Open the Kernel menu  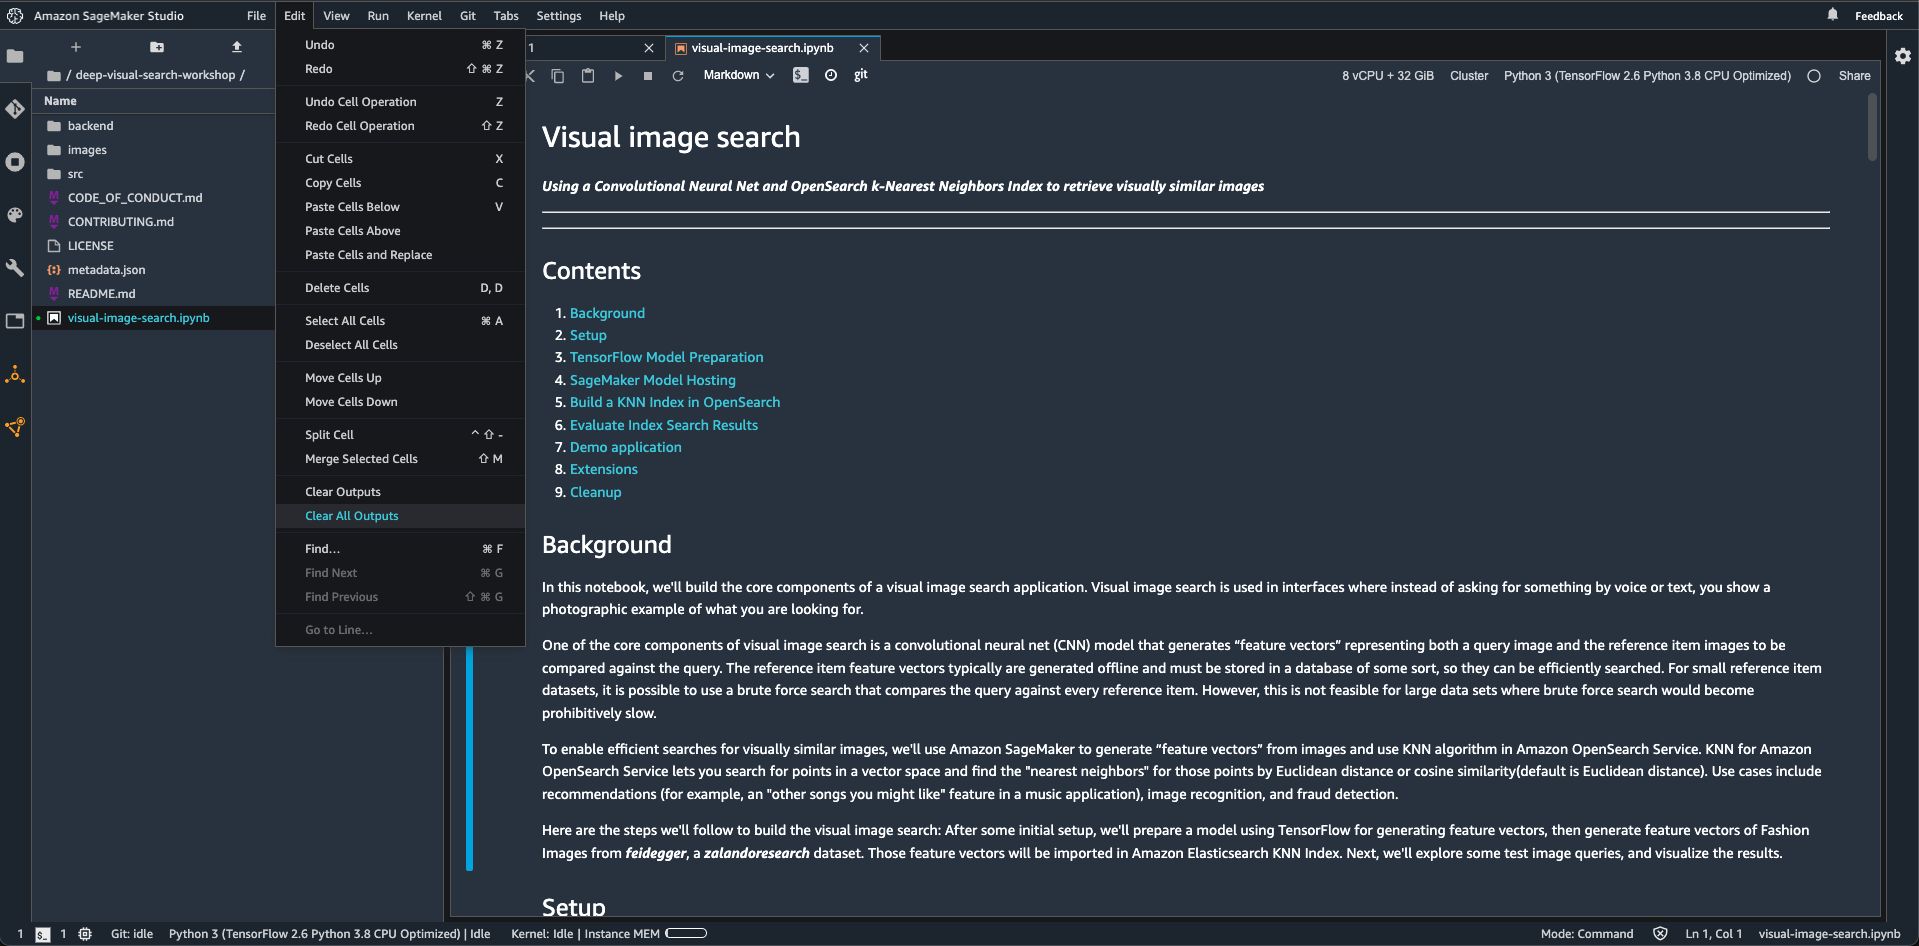(x=424, y=16)
